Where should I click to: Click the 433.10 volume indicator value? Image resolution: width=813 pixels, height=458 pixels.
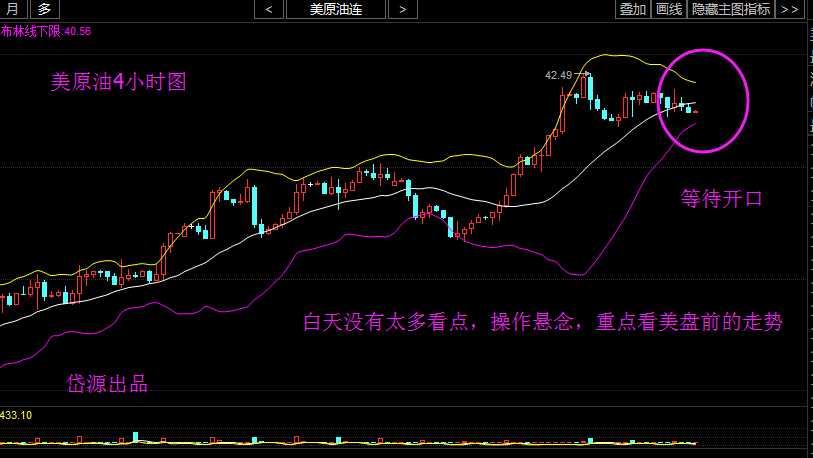(16, 415)
